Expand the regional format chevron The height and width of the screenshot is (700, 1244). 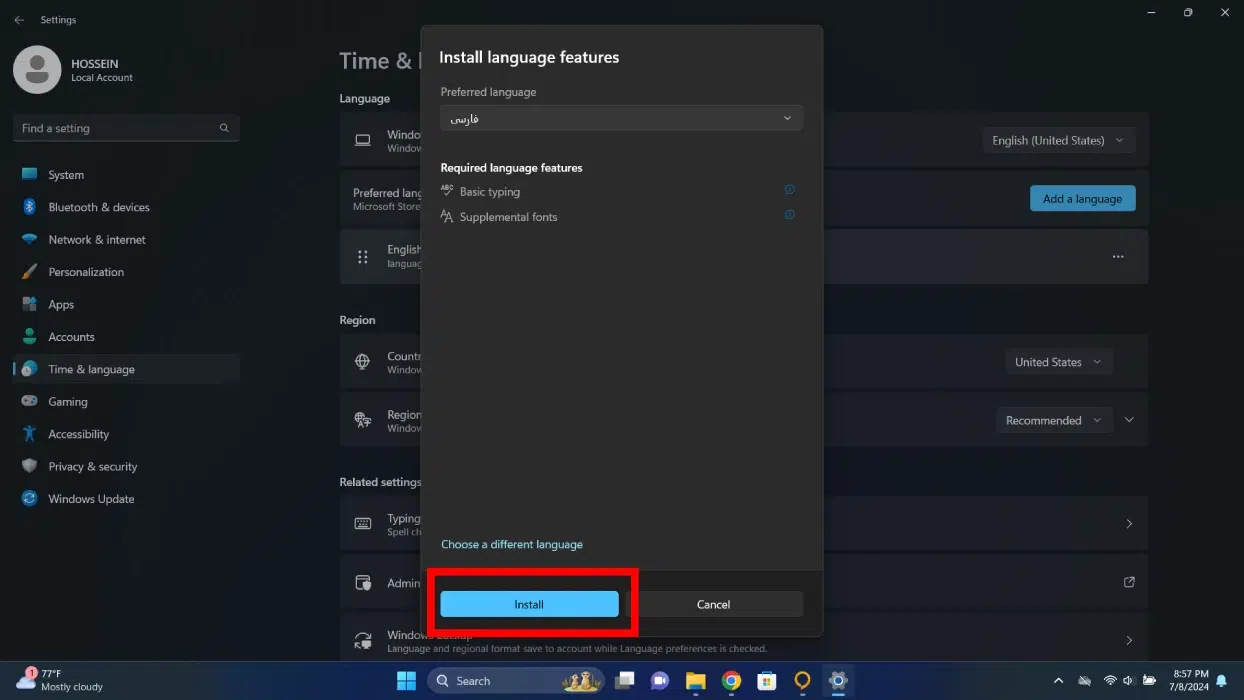pyautogui.click(x=1129, y=420)
